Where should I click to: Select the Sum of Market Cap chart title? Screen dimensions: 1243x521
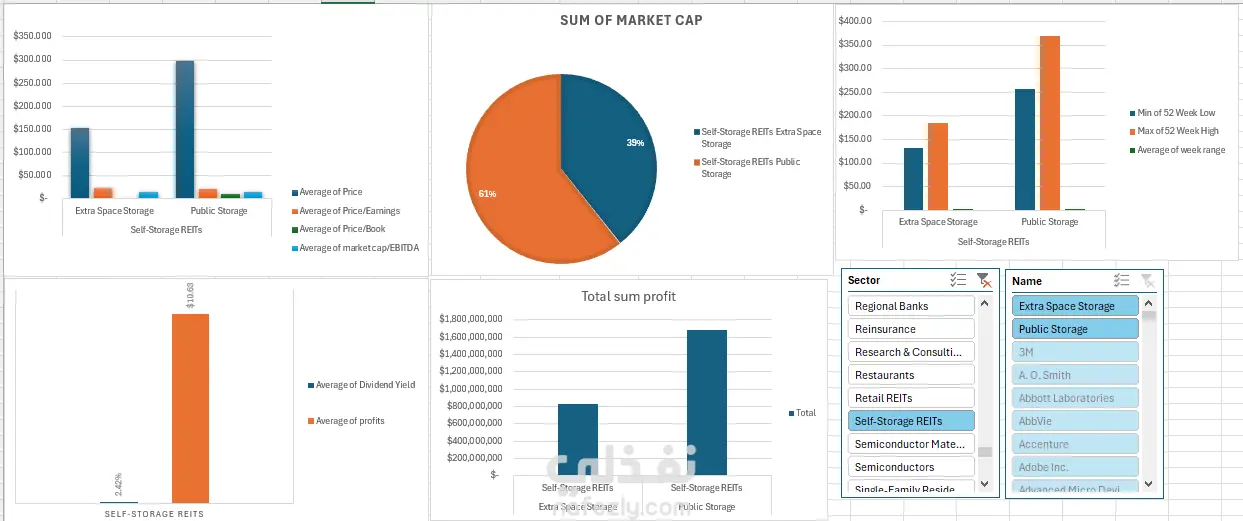630,20
